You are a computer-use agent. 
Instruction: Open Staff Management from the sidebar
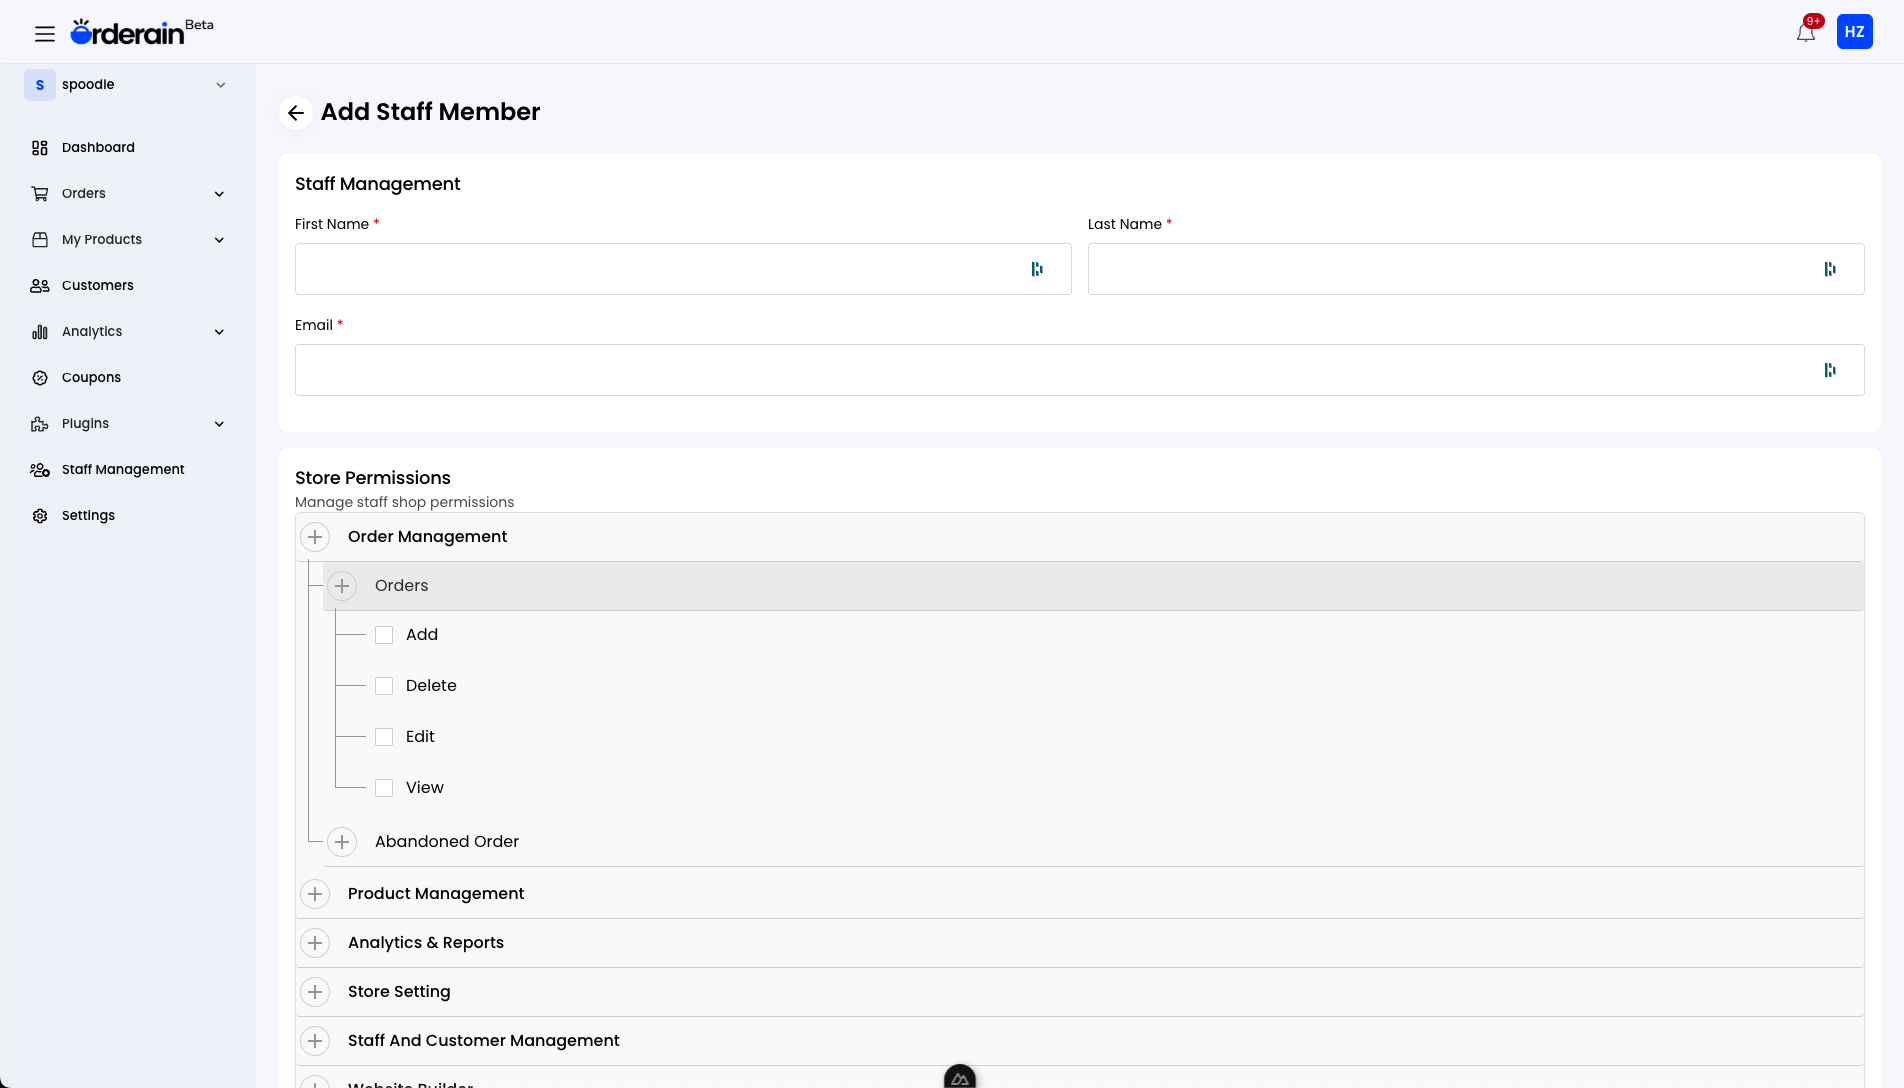pos(123,469)
